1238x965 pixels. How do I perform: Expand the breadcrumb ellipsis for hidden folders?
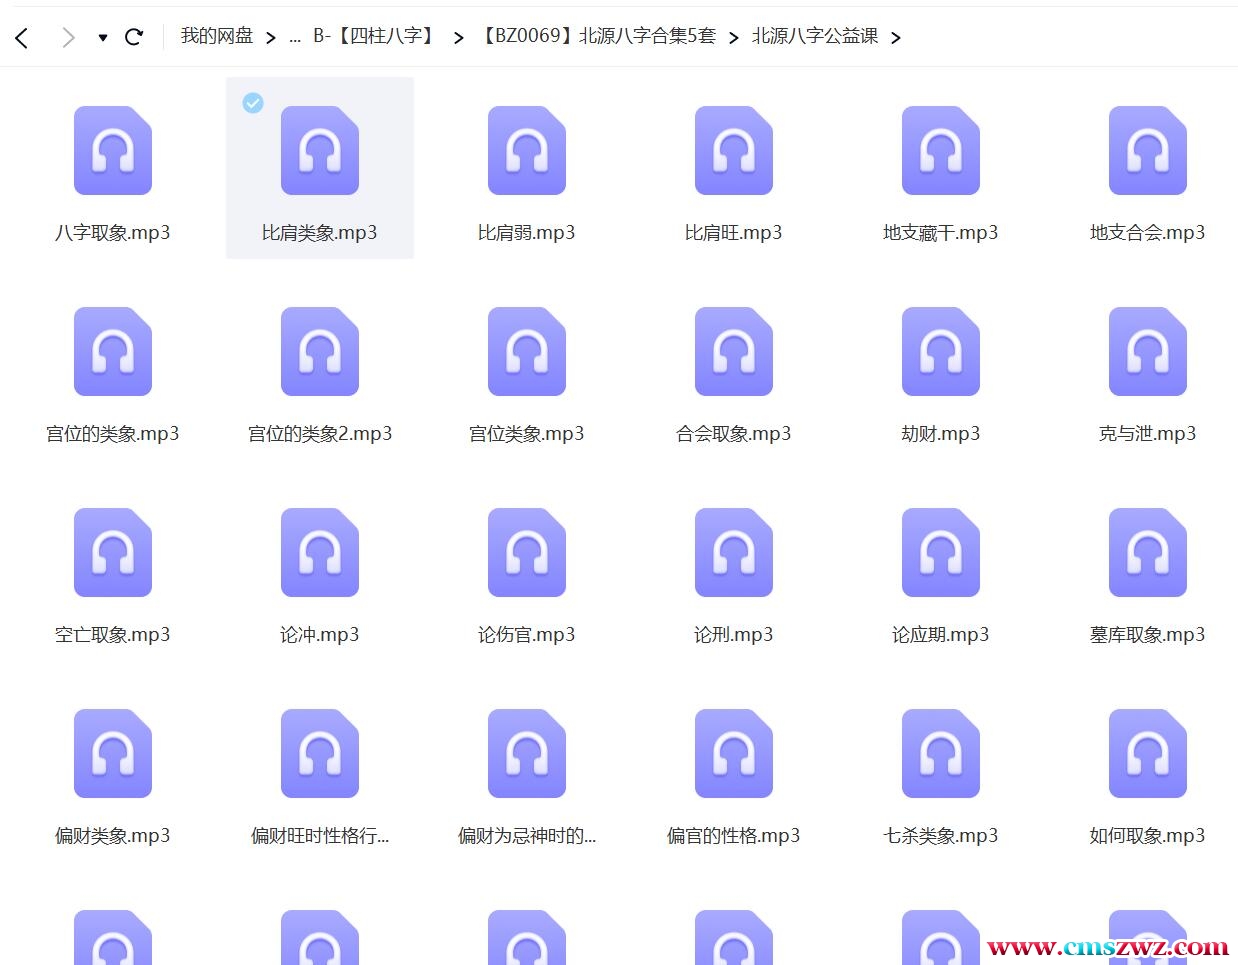tap(294, 37)
